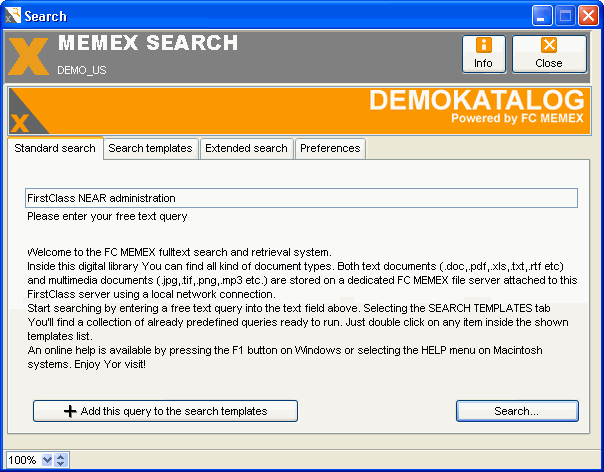Viewport: 604px width, 472px height.
Task: Add this query to the search templates
Action: click(x=165, y=411)
